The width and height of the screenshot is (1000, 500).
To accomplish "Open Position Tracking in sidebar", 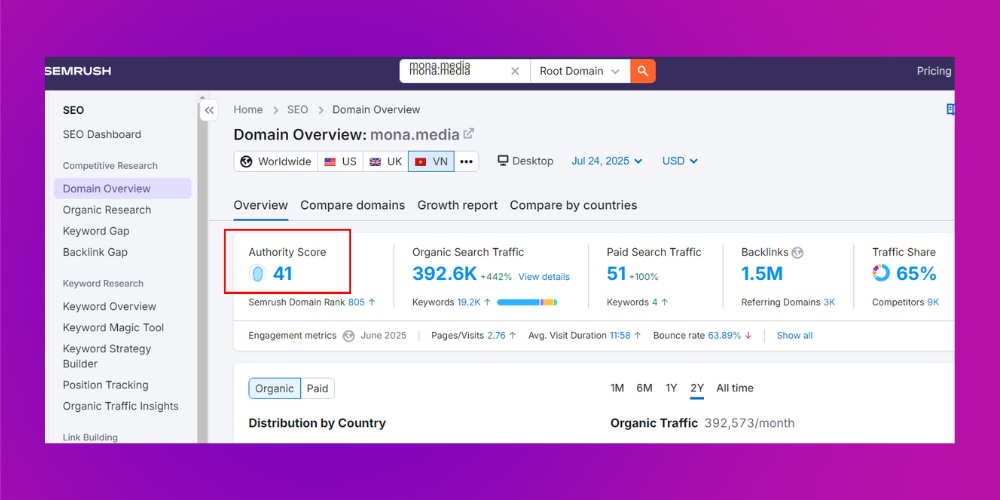I will (105, 385).
